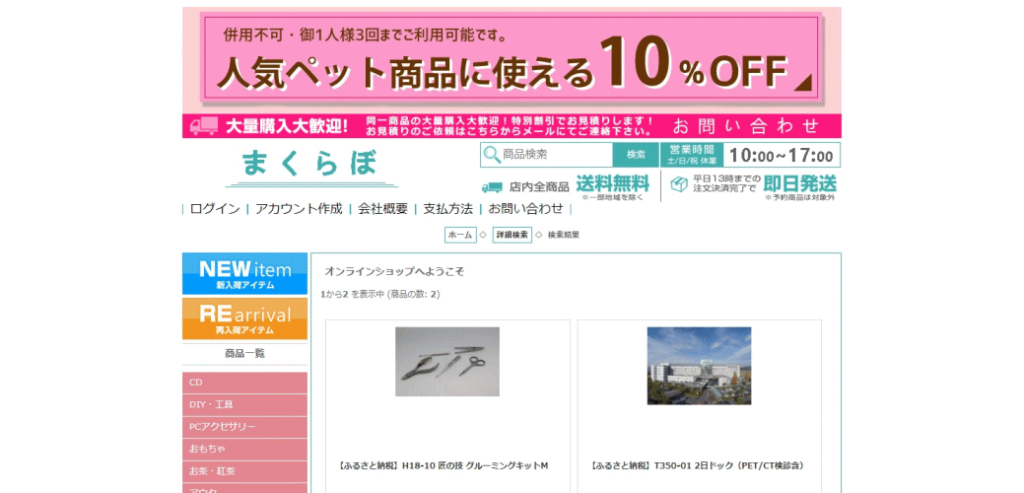1024x493 pixels.
Task: Open the ログイン link
Action: 214,209
